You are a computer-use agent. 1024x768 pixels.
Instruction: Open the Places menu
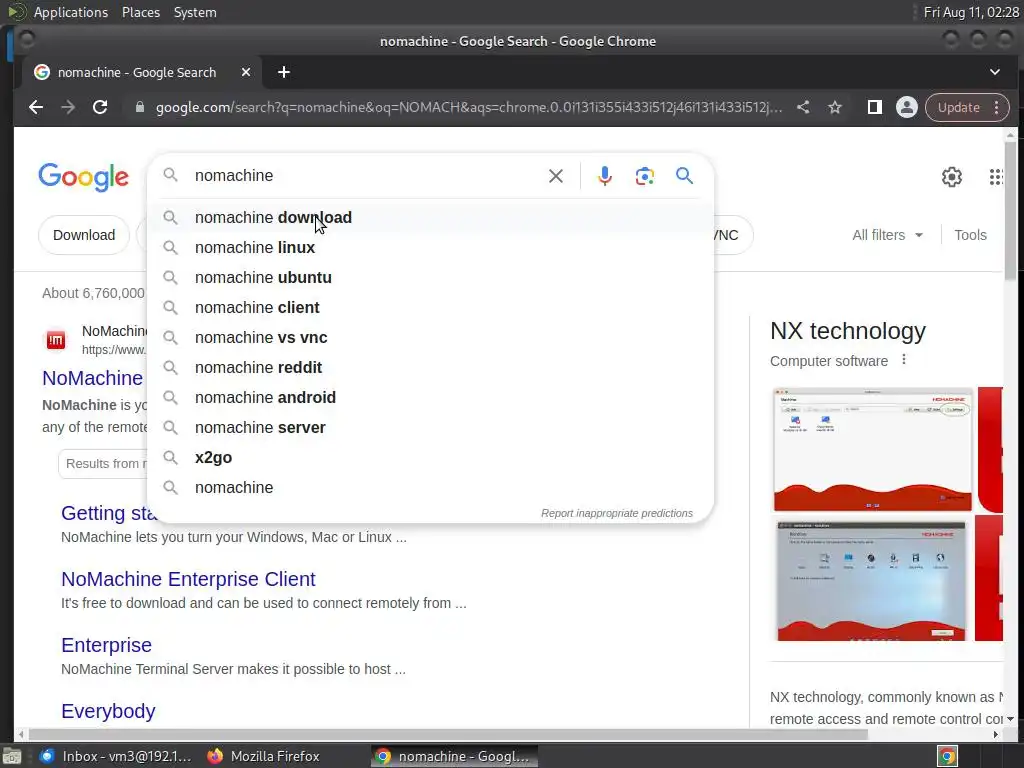tap(140, 12)
